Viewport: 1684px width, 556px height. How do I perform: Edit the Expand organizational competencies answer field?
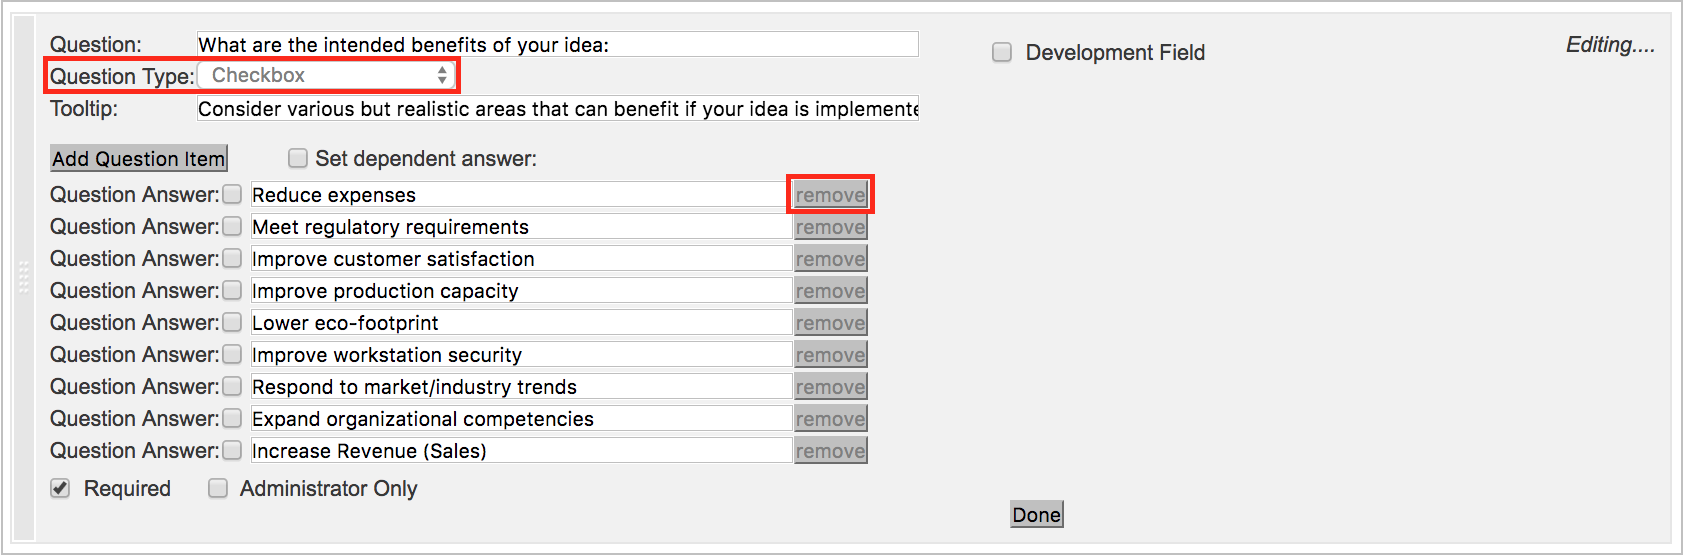coord(521,419)
